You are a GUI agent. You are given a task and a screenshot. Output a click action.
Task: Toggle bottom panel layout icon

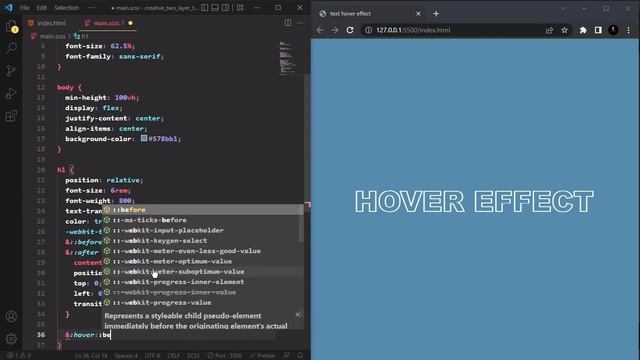[x=215, y=7]
